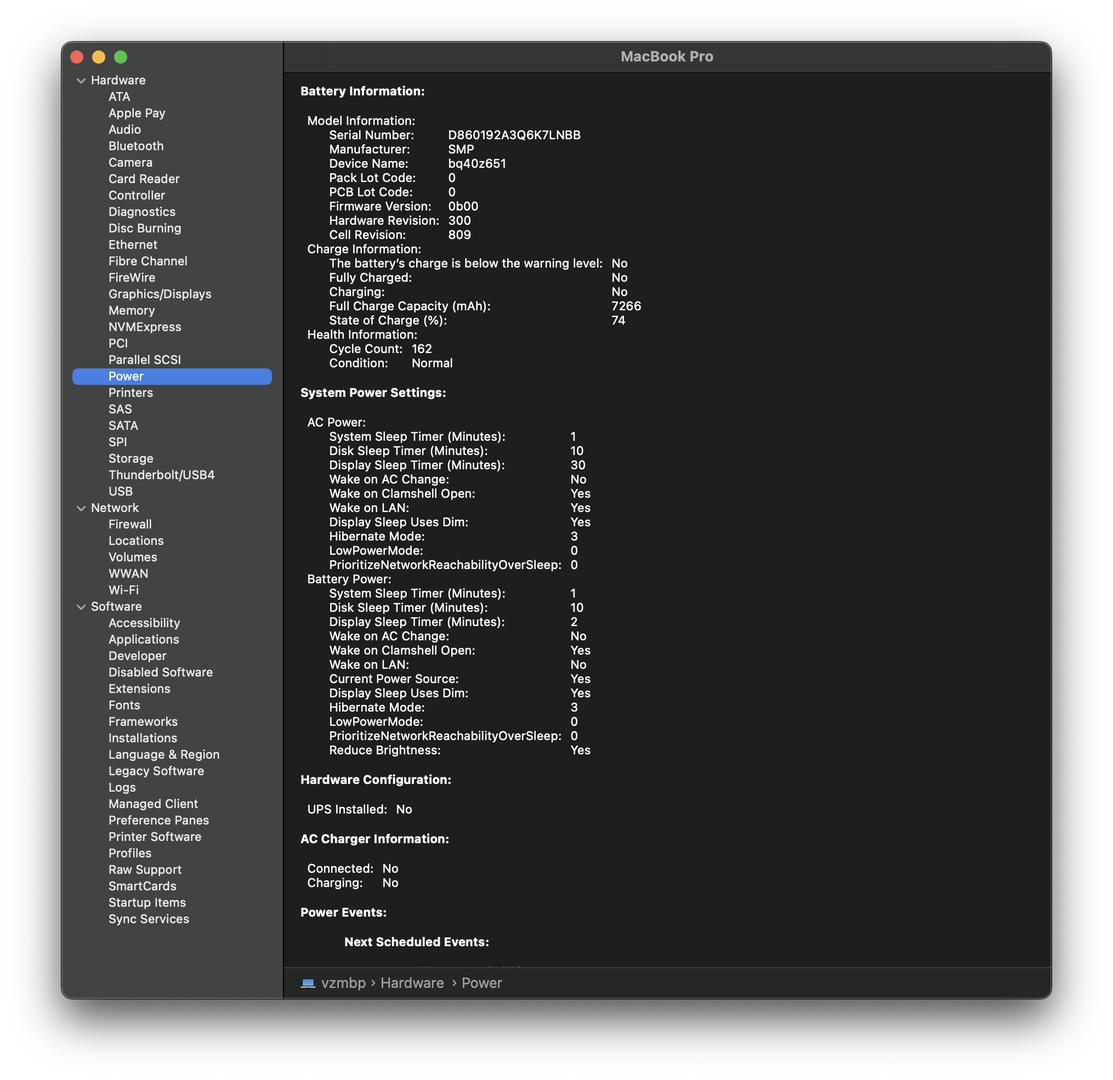
Task: Open Card Reader information
Action: click(144, 179)
